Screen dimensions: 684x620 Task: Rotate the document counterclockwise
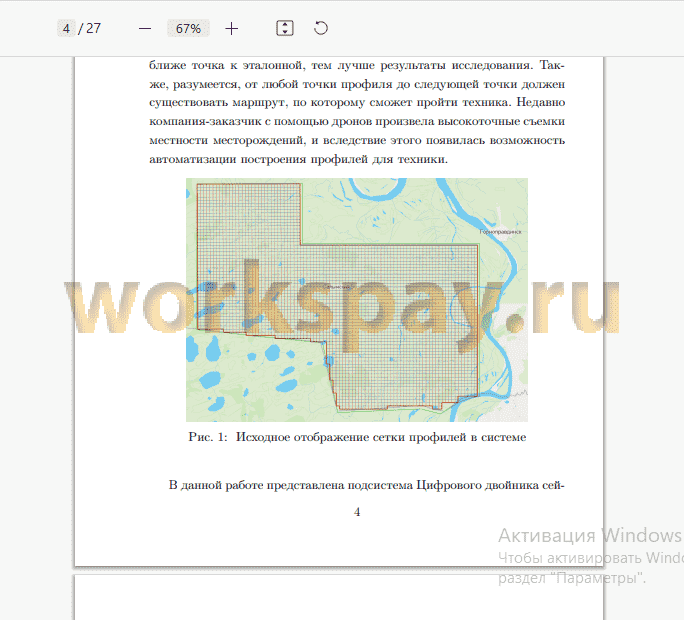[x=321, y=28]
